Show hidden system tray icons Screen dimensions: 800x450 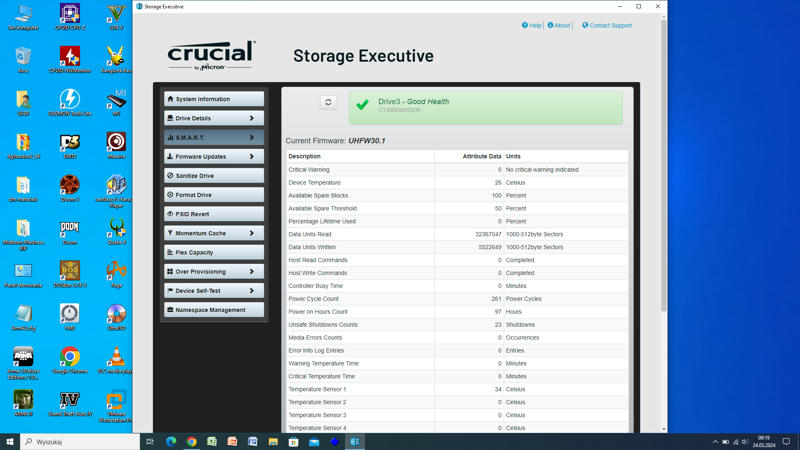[715, 442]
